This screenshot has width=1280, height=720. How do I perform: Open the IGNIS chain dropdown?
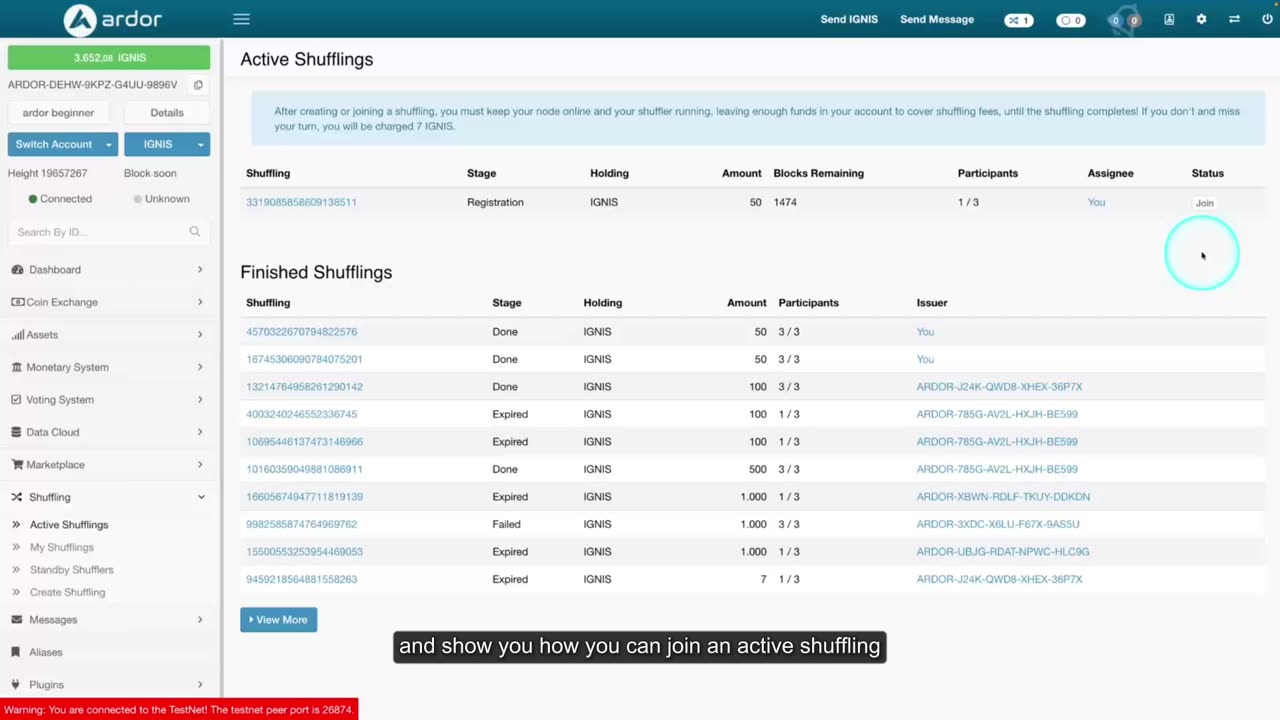(x=167, y=144)
